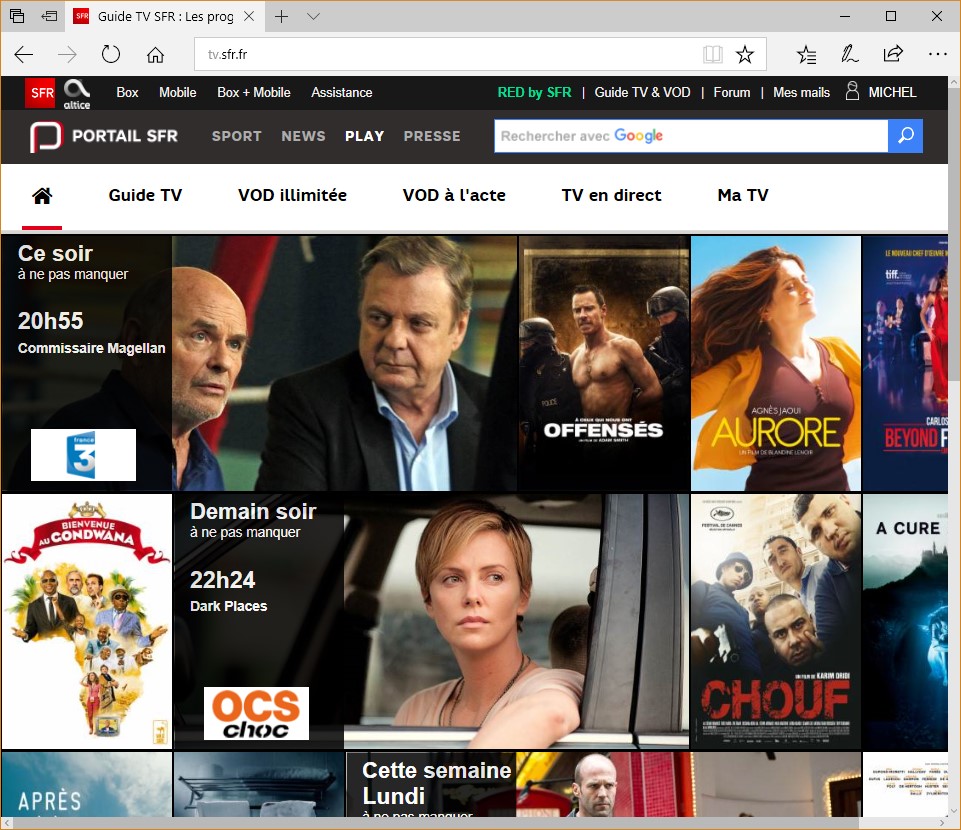
Task: Switch to VOD illimitée tab
Action: tap(292, 196)
